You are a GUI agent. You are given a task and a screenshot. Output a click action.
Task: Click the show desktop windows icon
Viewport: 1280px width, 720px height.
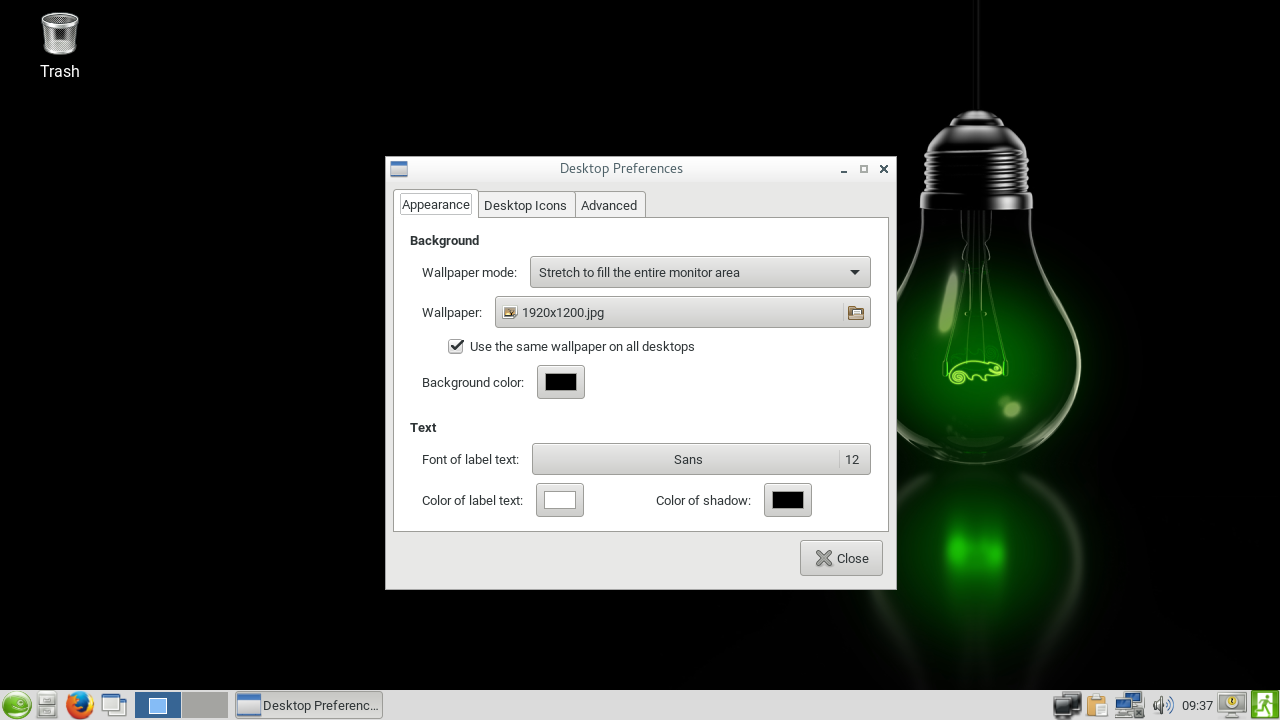[x=114, y=706]
